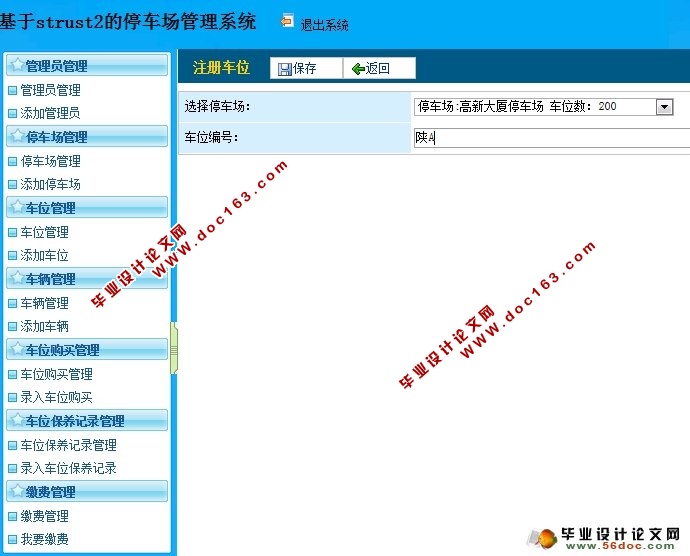Click the square icon before 添加车位
Image resolution: width=690 pixels, height=556 pixels.
(13, 255)
